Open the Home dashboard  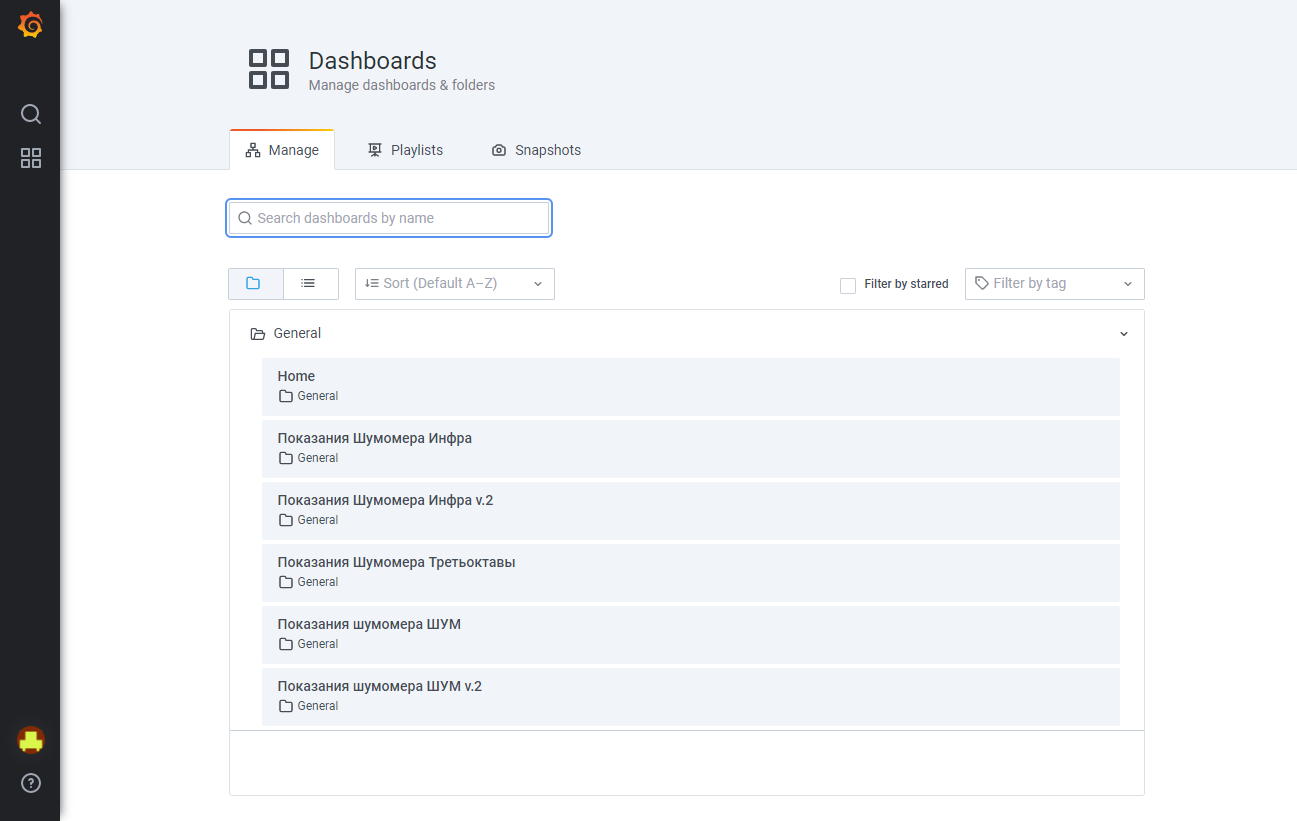(296, 377)
